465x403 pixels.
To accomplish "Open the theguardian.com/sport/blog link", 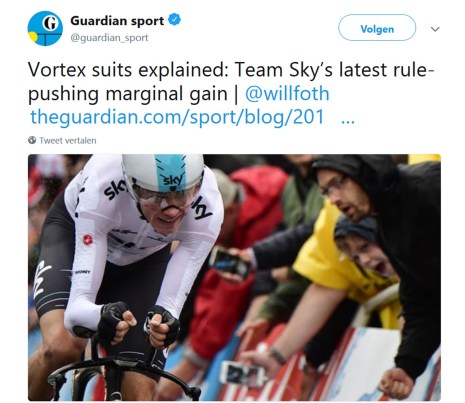I will (x=177, y=117).
